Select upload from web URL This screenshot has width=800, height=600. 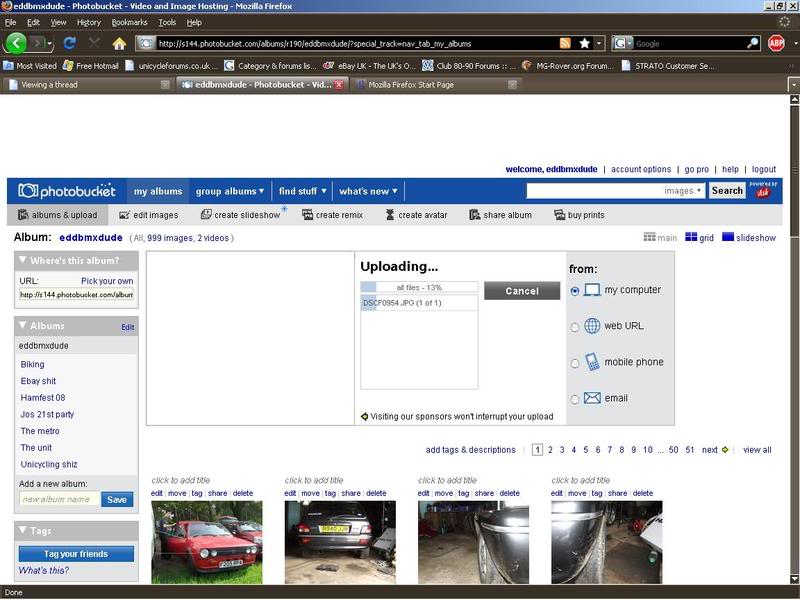click(x=574, y=327)
